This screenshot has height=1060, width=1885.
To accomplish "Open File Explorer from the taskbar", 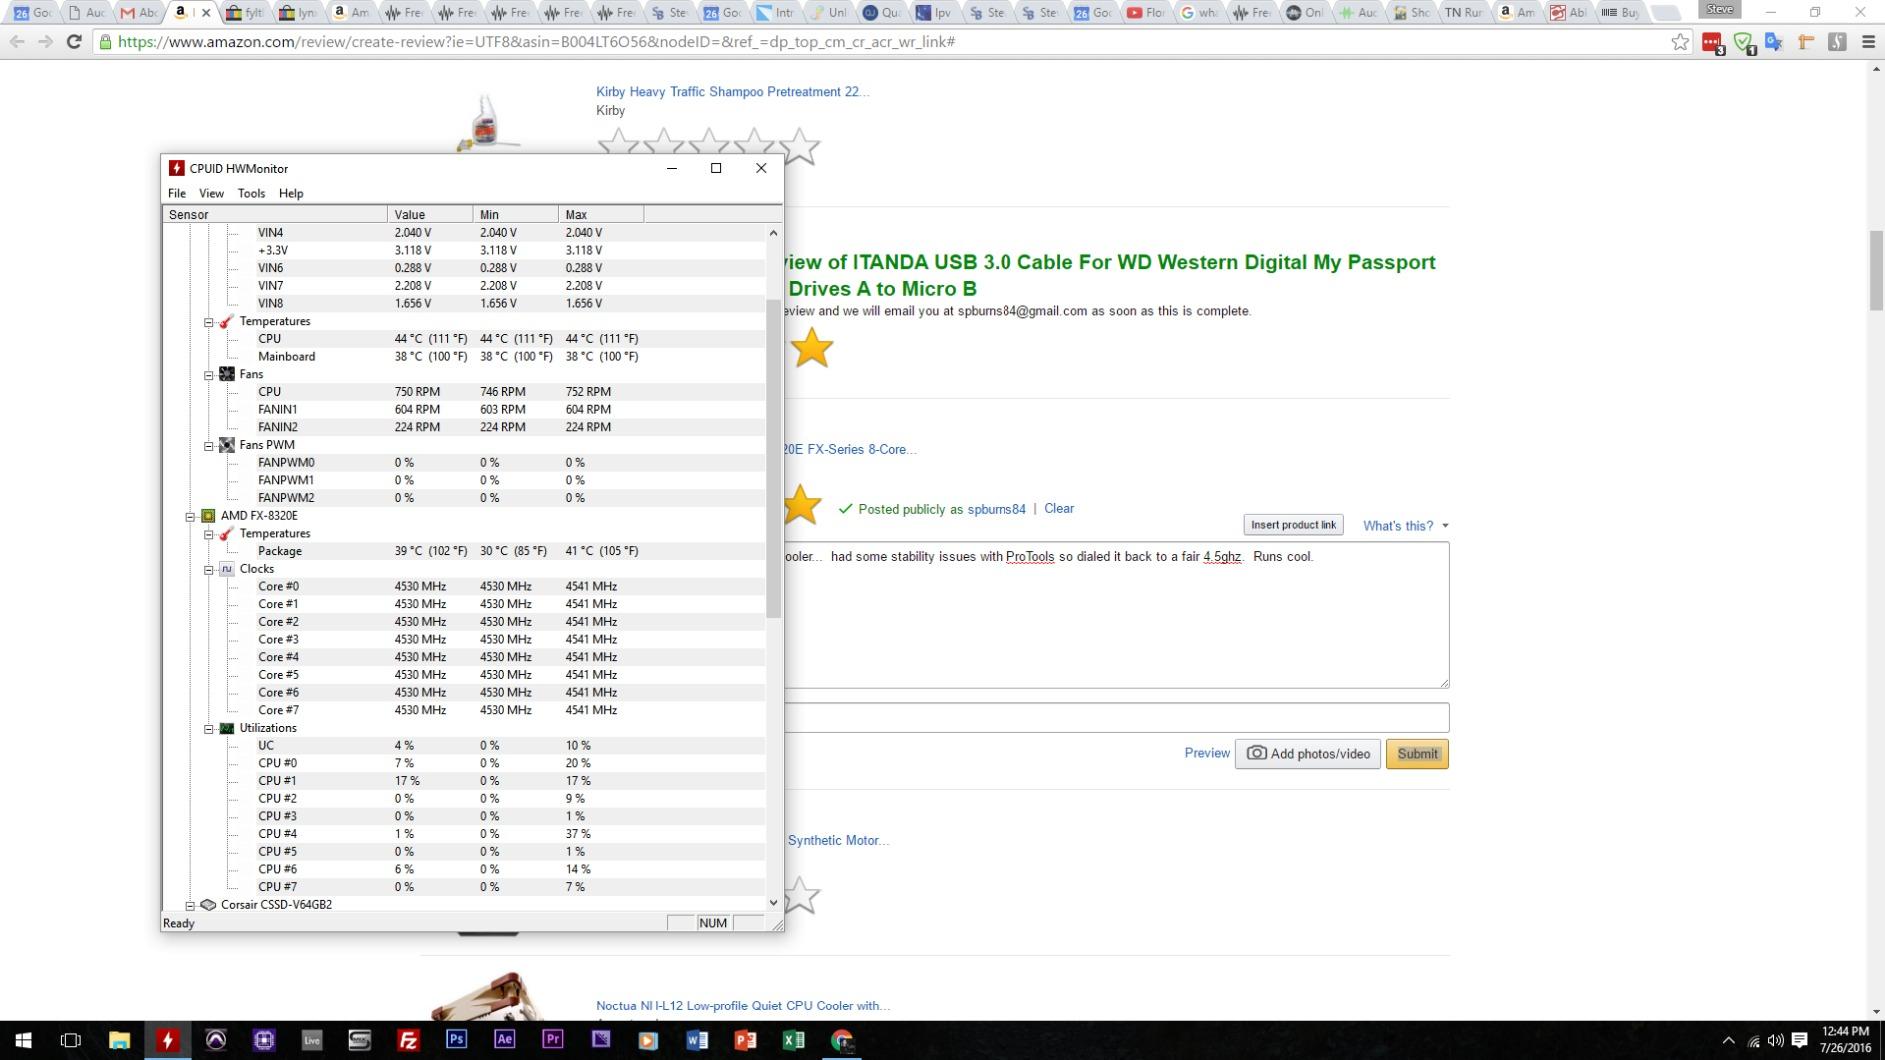I will (x=119, y=1040).
